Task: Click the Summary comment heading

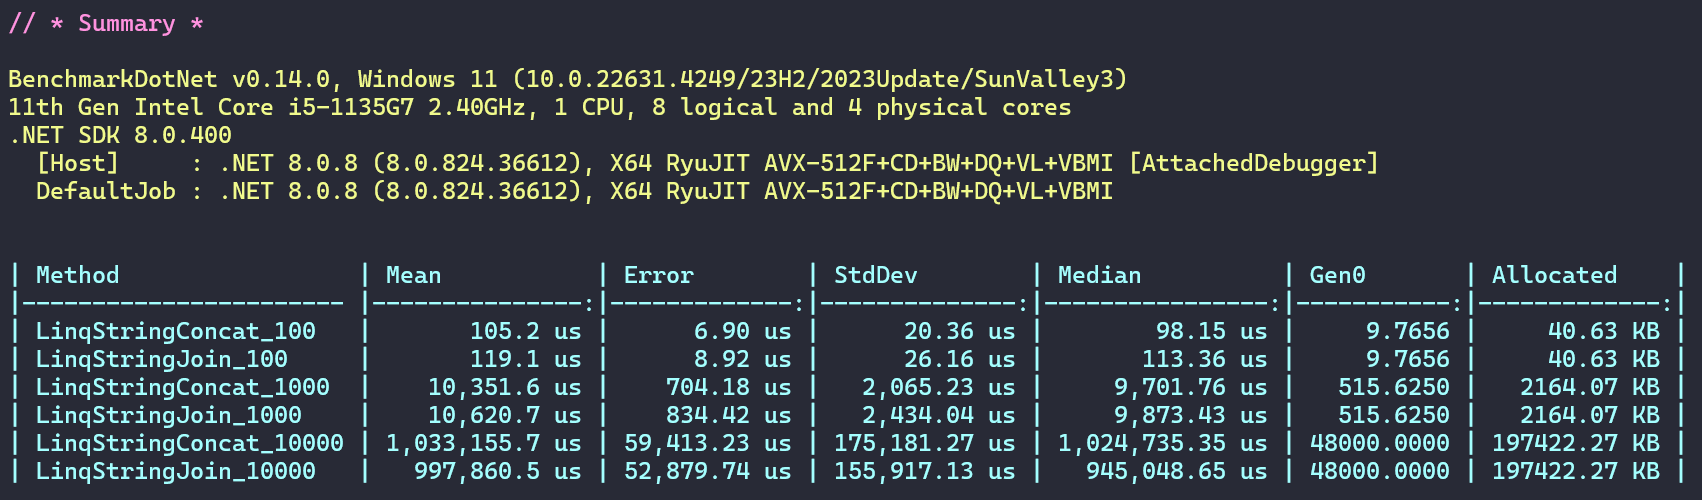Action: [106, 24]
